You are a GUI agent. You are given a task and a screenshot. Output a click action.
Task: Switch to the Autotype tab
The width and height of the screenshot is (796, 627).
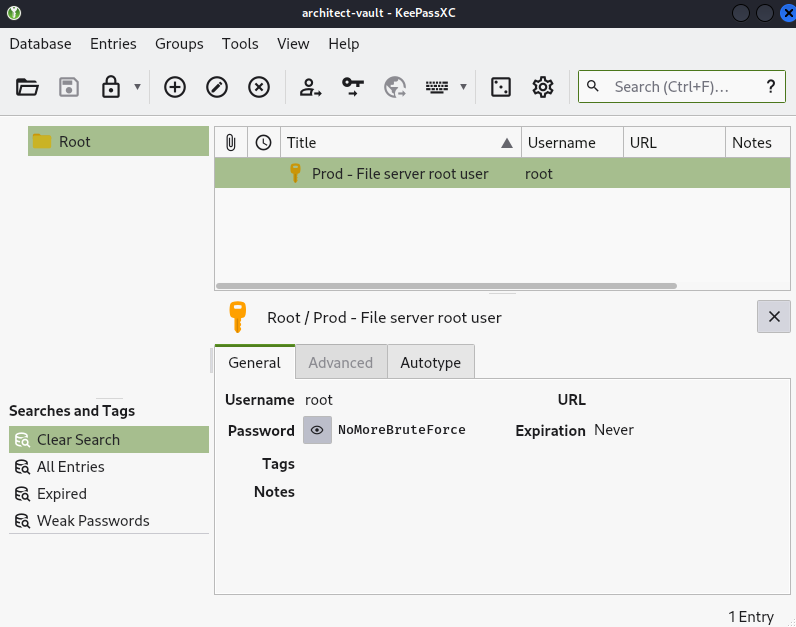[x=430, y=362]
